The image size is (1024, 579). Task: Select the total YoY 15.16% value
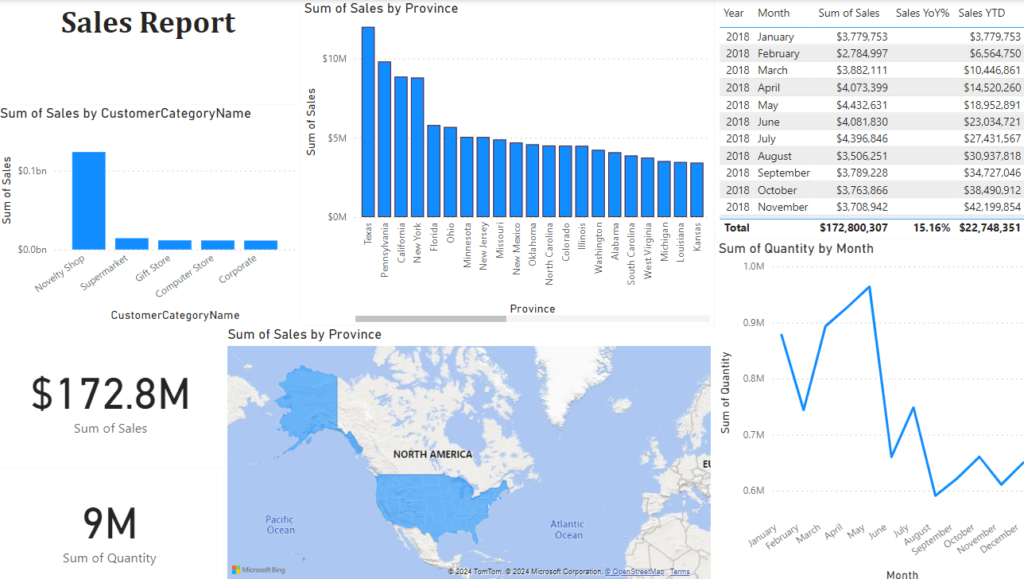click(x=931, y=228)
